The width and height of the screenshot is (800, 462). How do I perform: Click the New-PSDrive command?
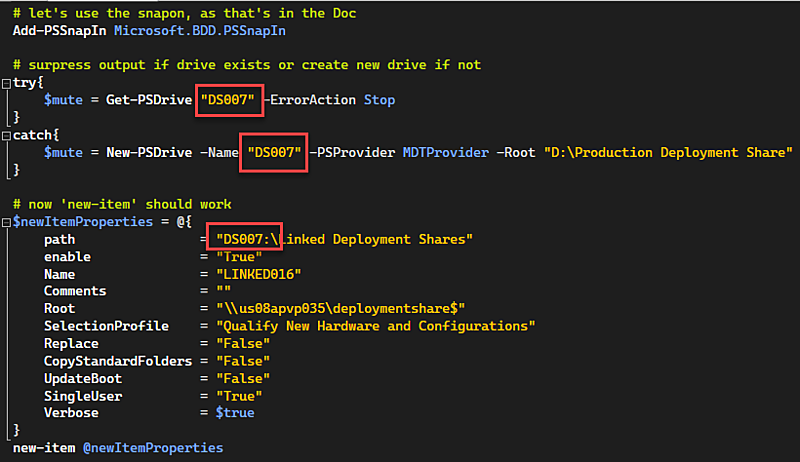click(148, 152)
